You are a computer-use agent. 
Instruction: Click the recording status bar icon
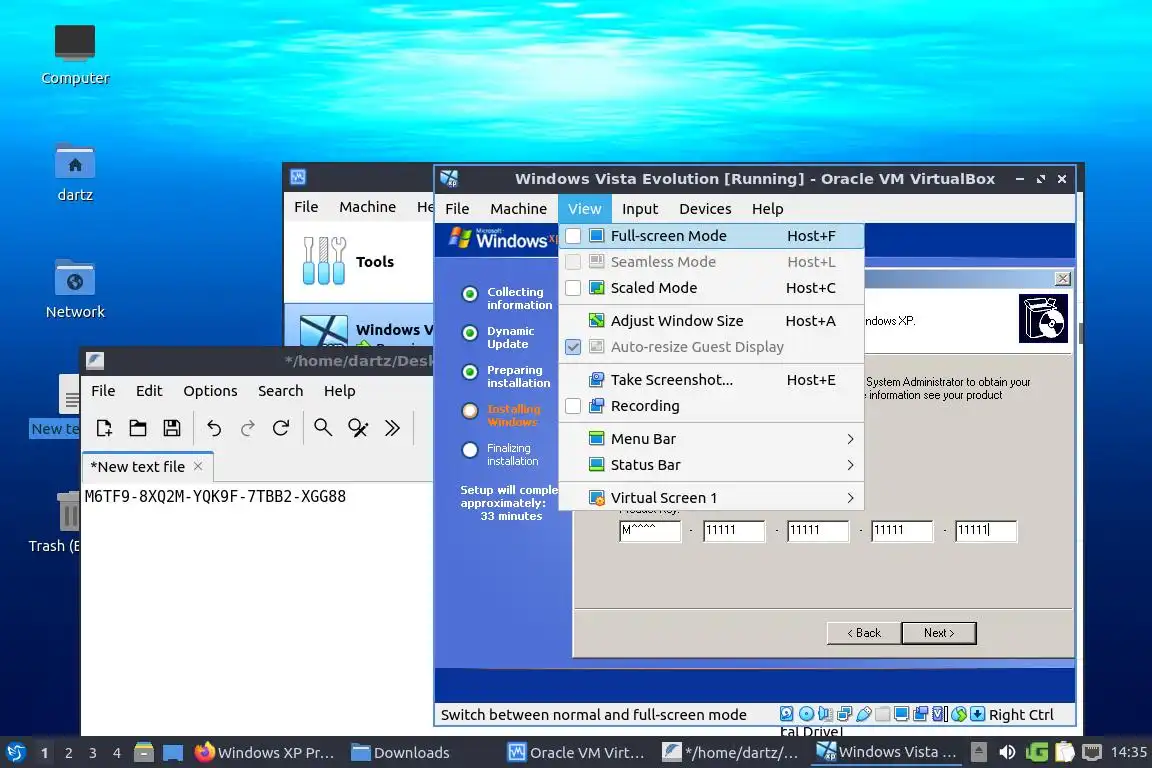point(921,714)
